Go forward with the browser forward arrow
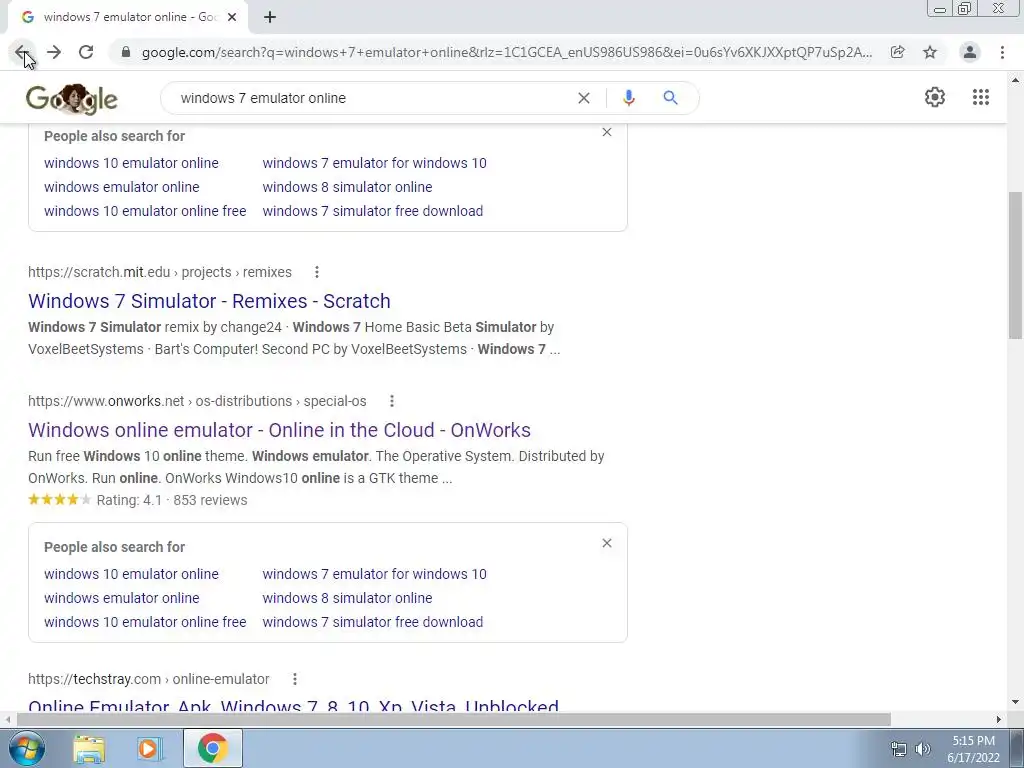The width and height of the screenshot is (1024, 768). (x=54, y=52)
